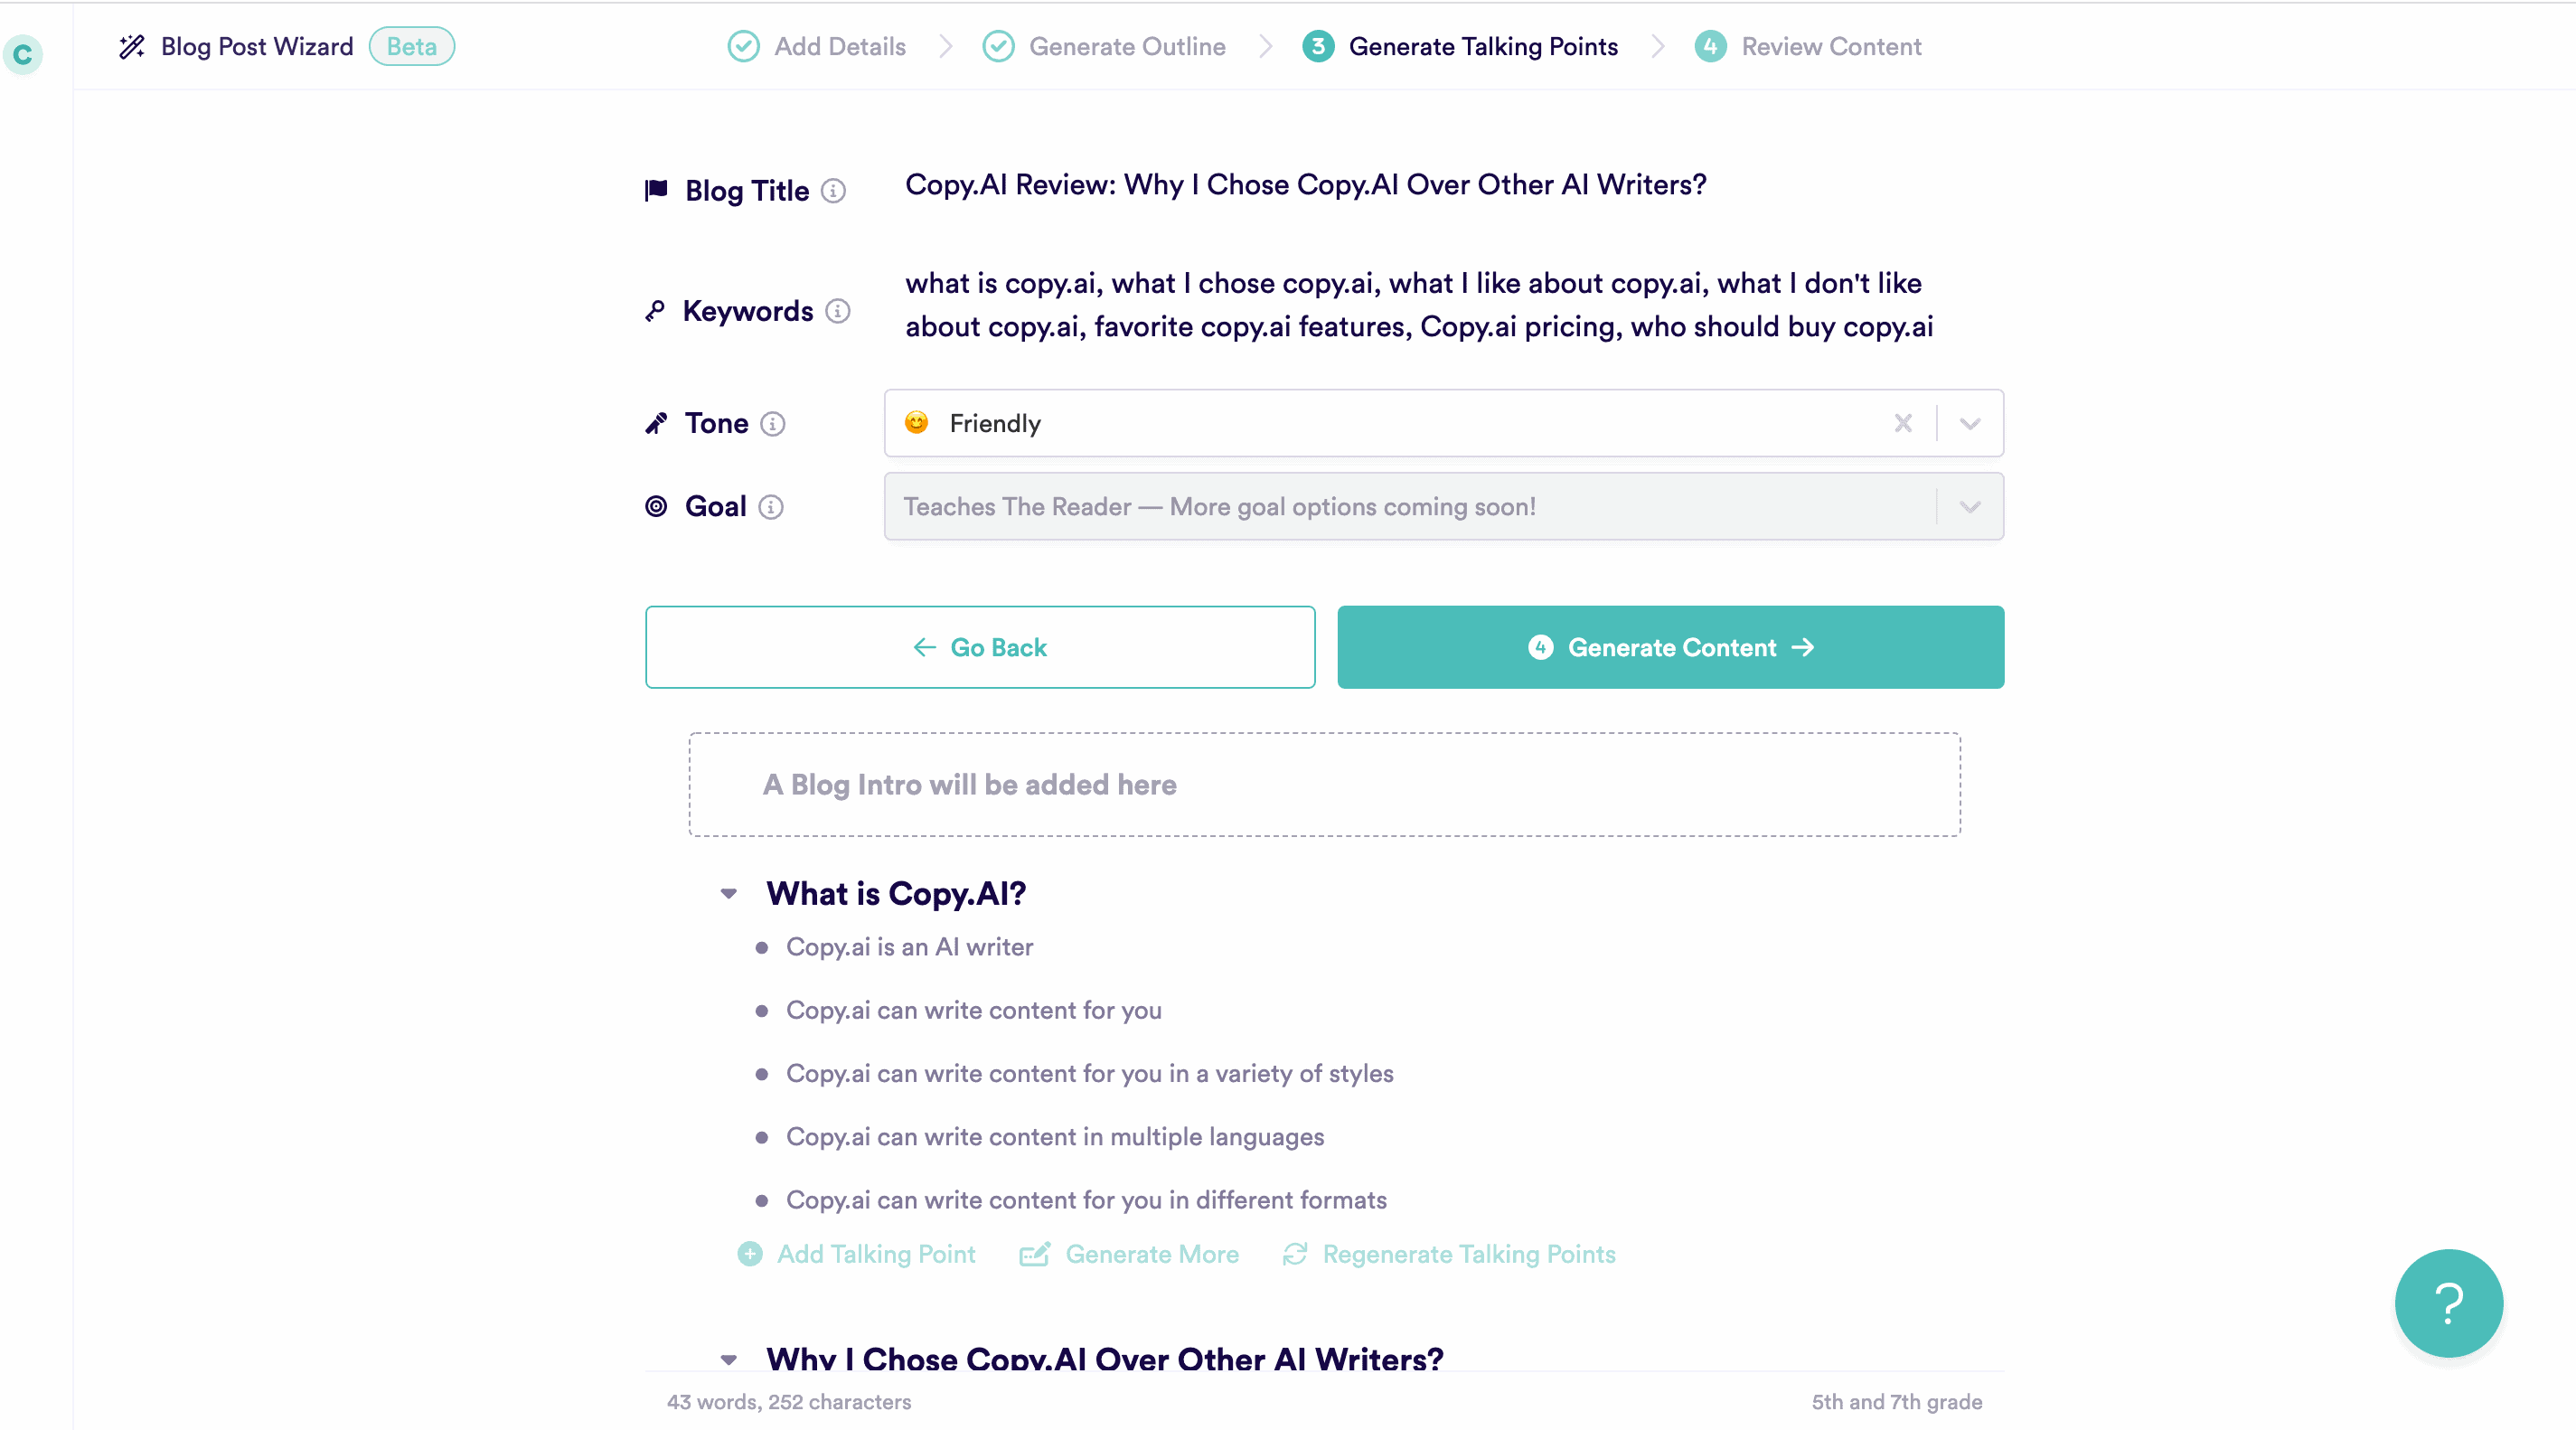Viewport: 2576px width, 1430px height.
Task: Click the Tone info icon
Action: (x=773, y=424)
